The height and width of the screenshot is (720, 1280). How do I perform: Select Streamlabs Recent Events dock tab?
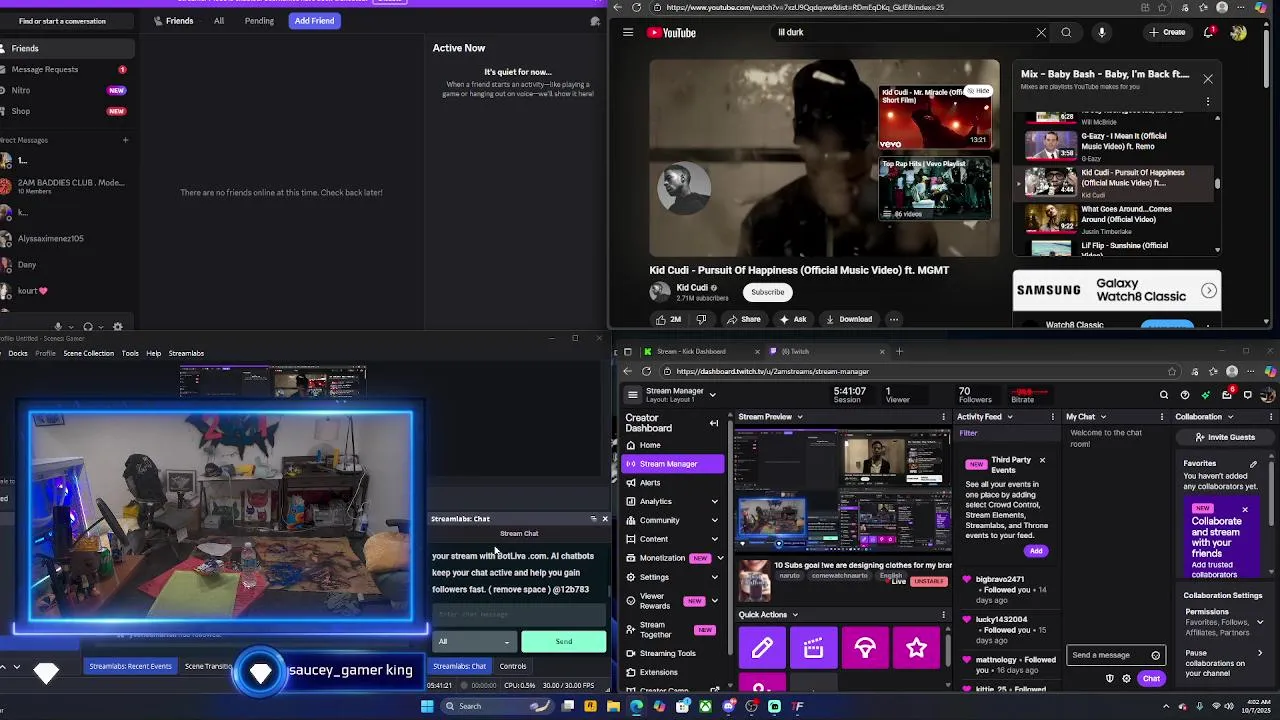pyautogui.click(x=130, y=666)
